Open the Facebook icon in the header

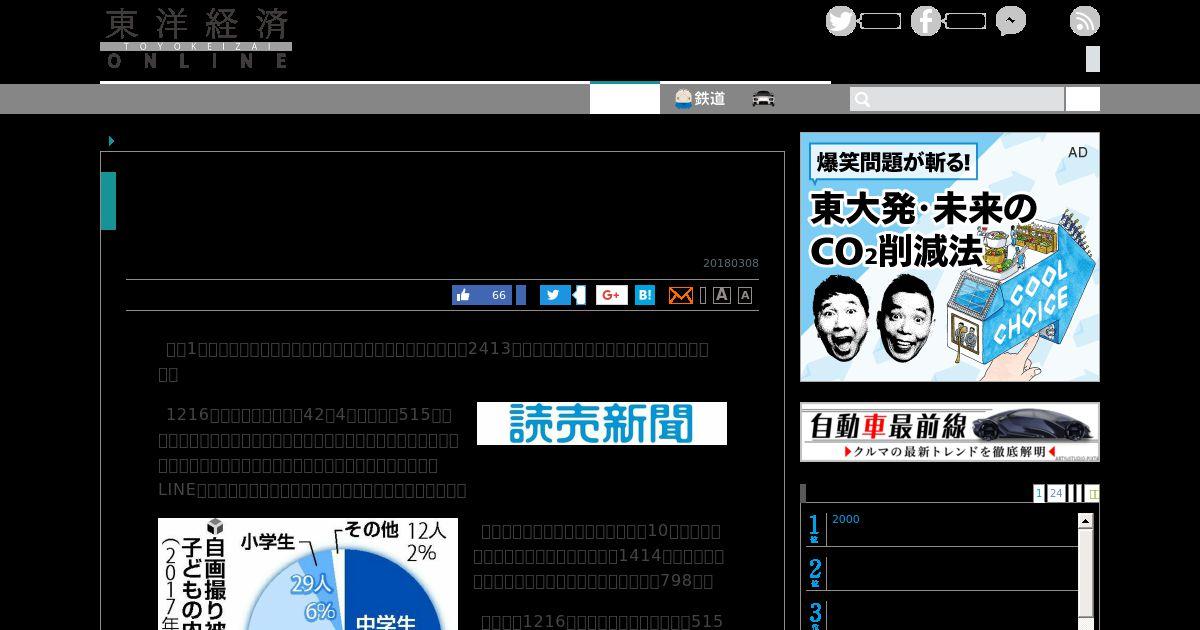pos(926,21)
